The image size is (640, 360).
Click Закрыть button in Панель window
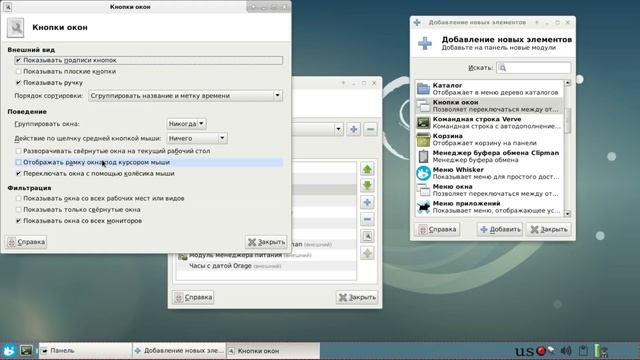pyautogui.click(x=357, y=297)
